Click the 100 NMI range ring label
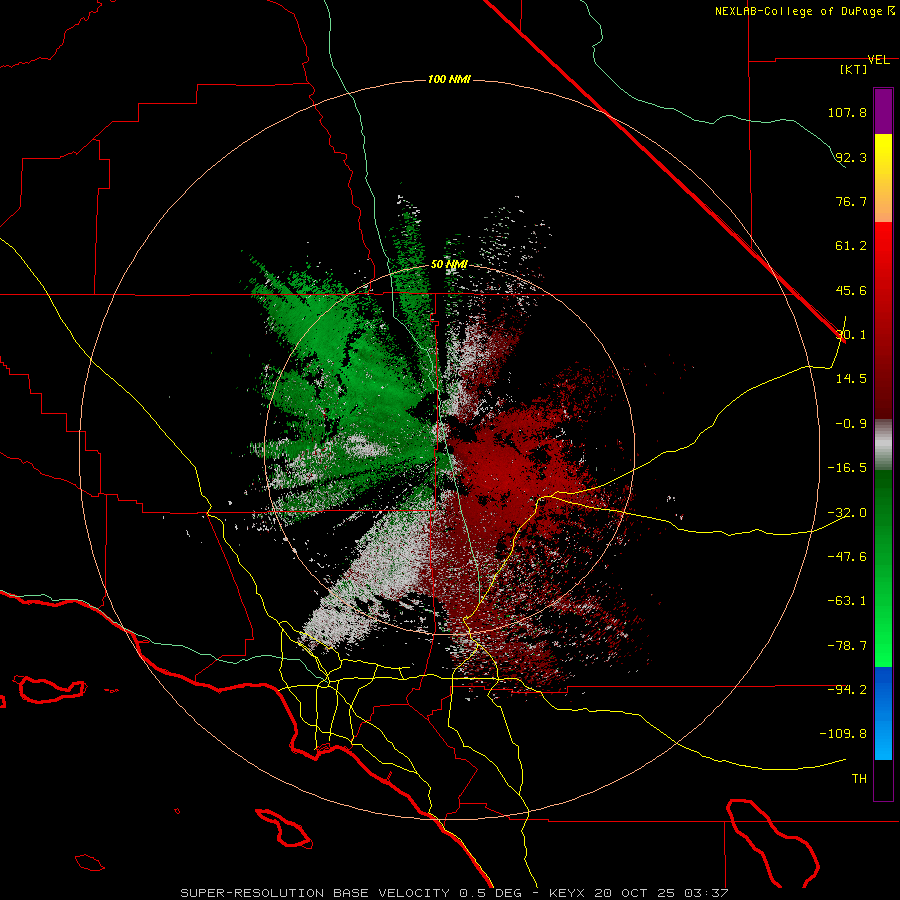Screen dimensions: 900x900 point(449,79)
